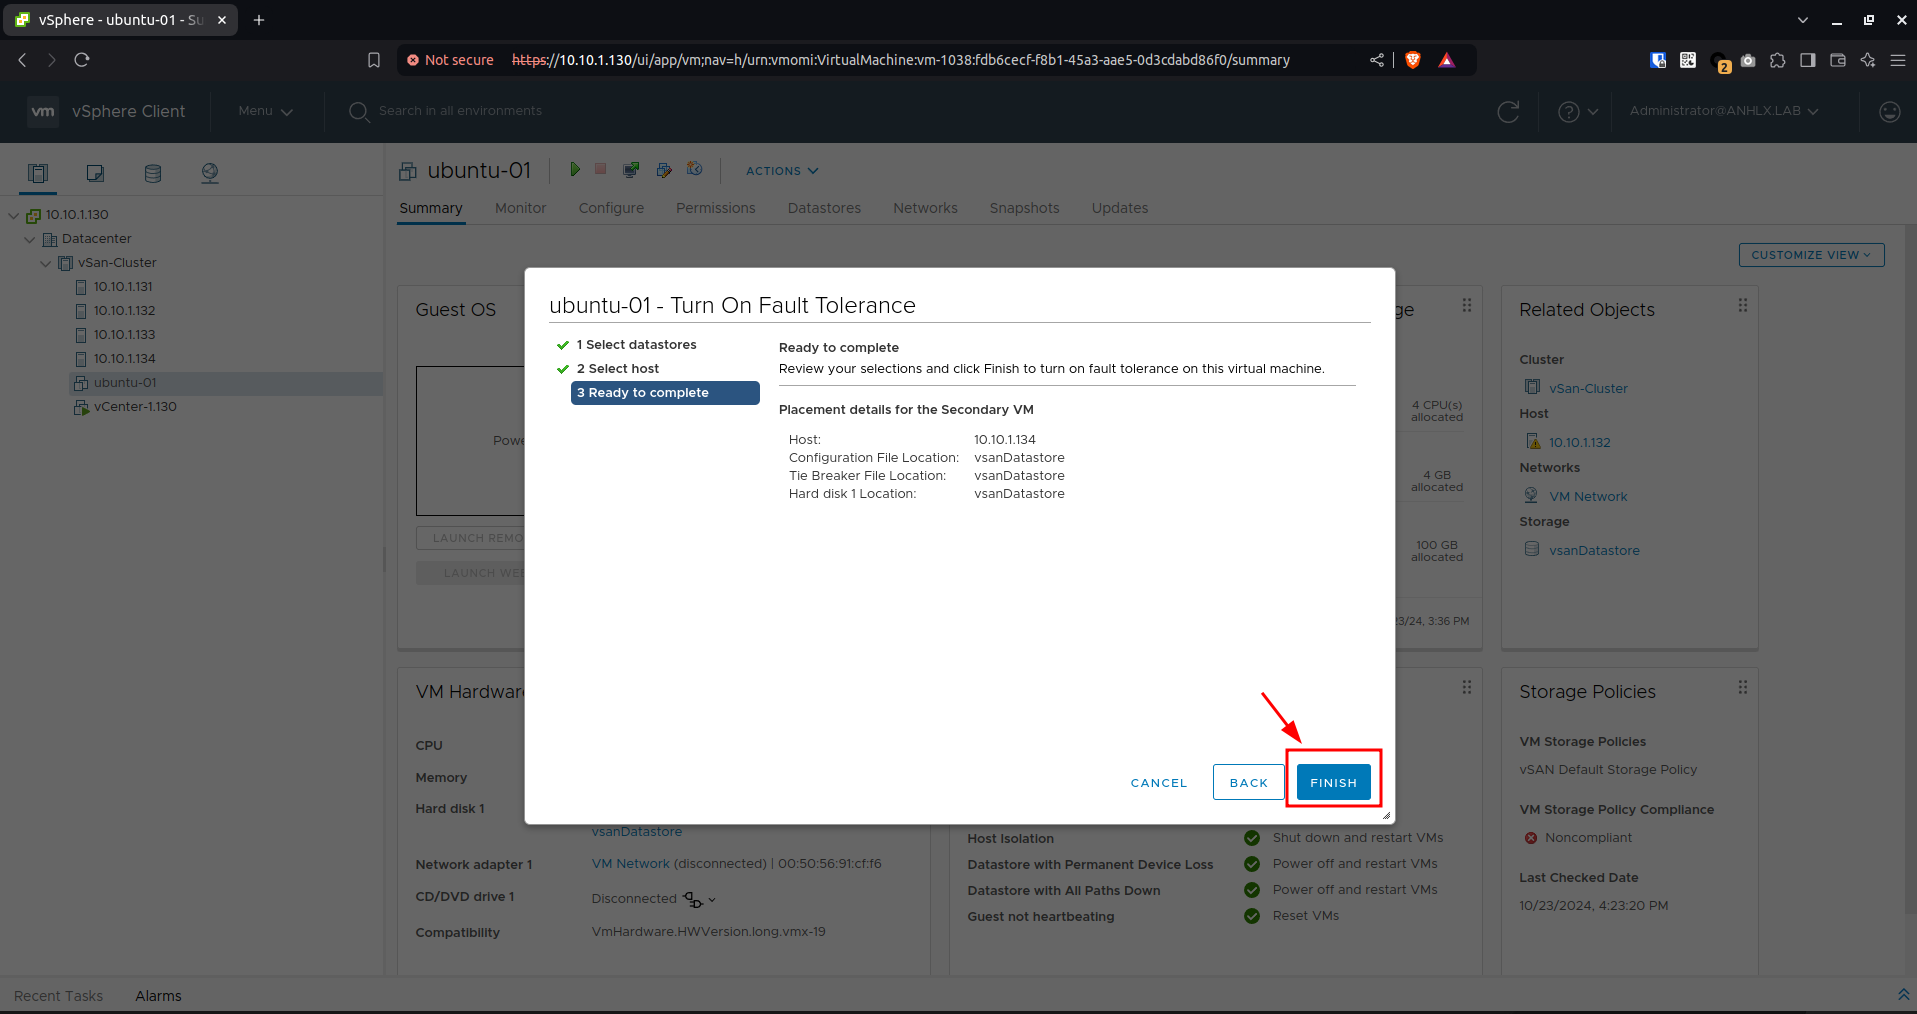Screen dimensions: 1917x1014
Task: Select the Storage inventory icon
Action: (153, 173)
